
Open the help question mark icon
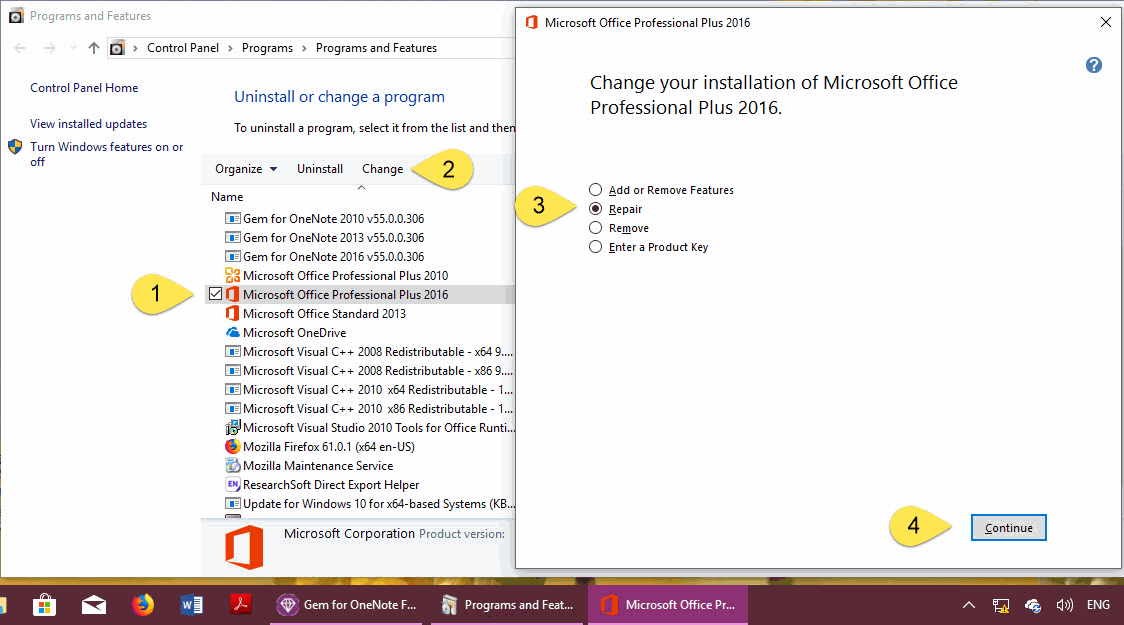click(x=1093, y=65)
